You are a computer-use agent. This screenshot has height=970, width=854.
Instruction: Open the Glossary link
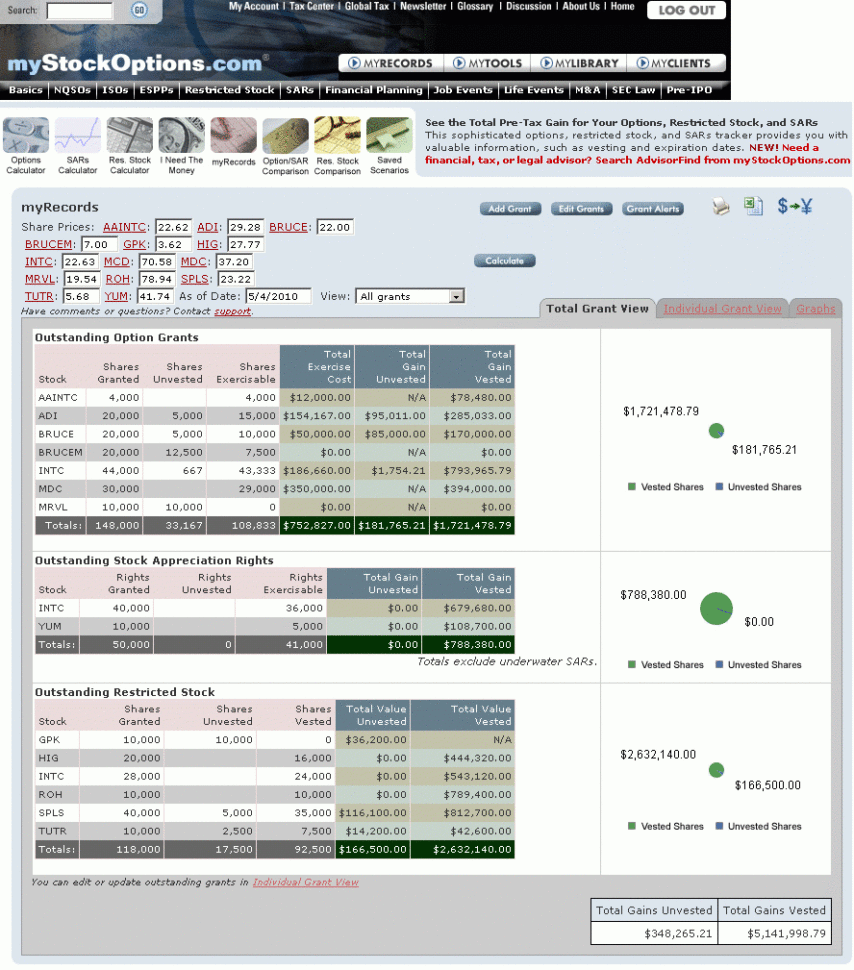point(475,6)
